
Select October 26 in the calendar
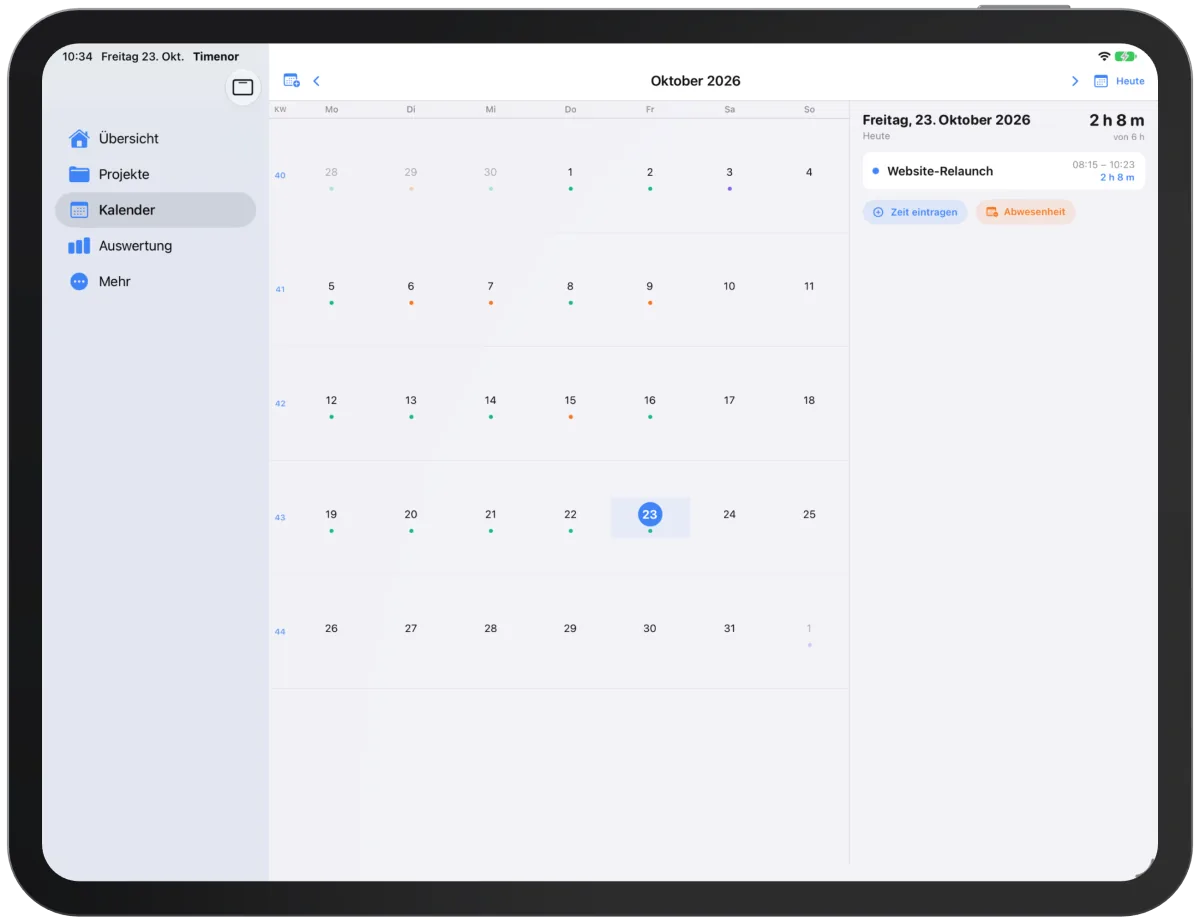point(331,628)
